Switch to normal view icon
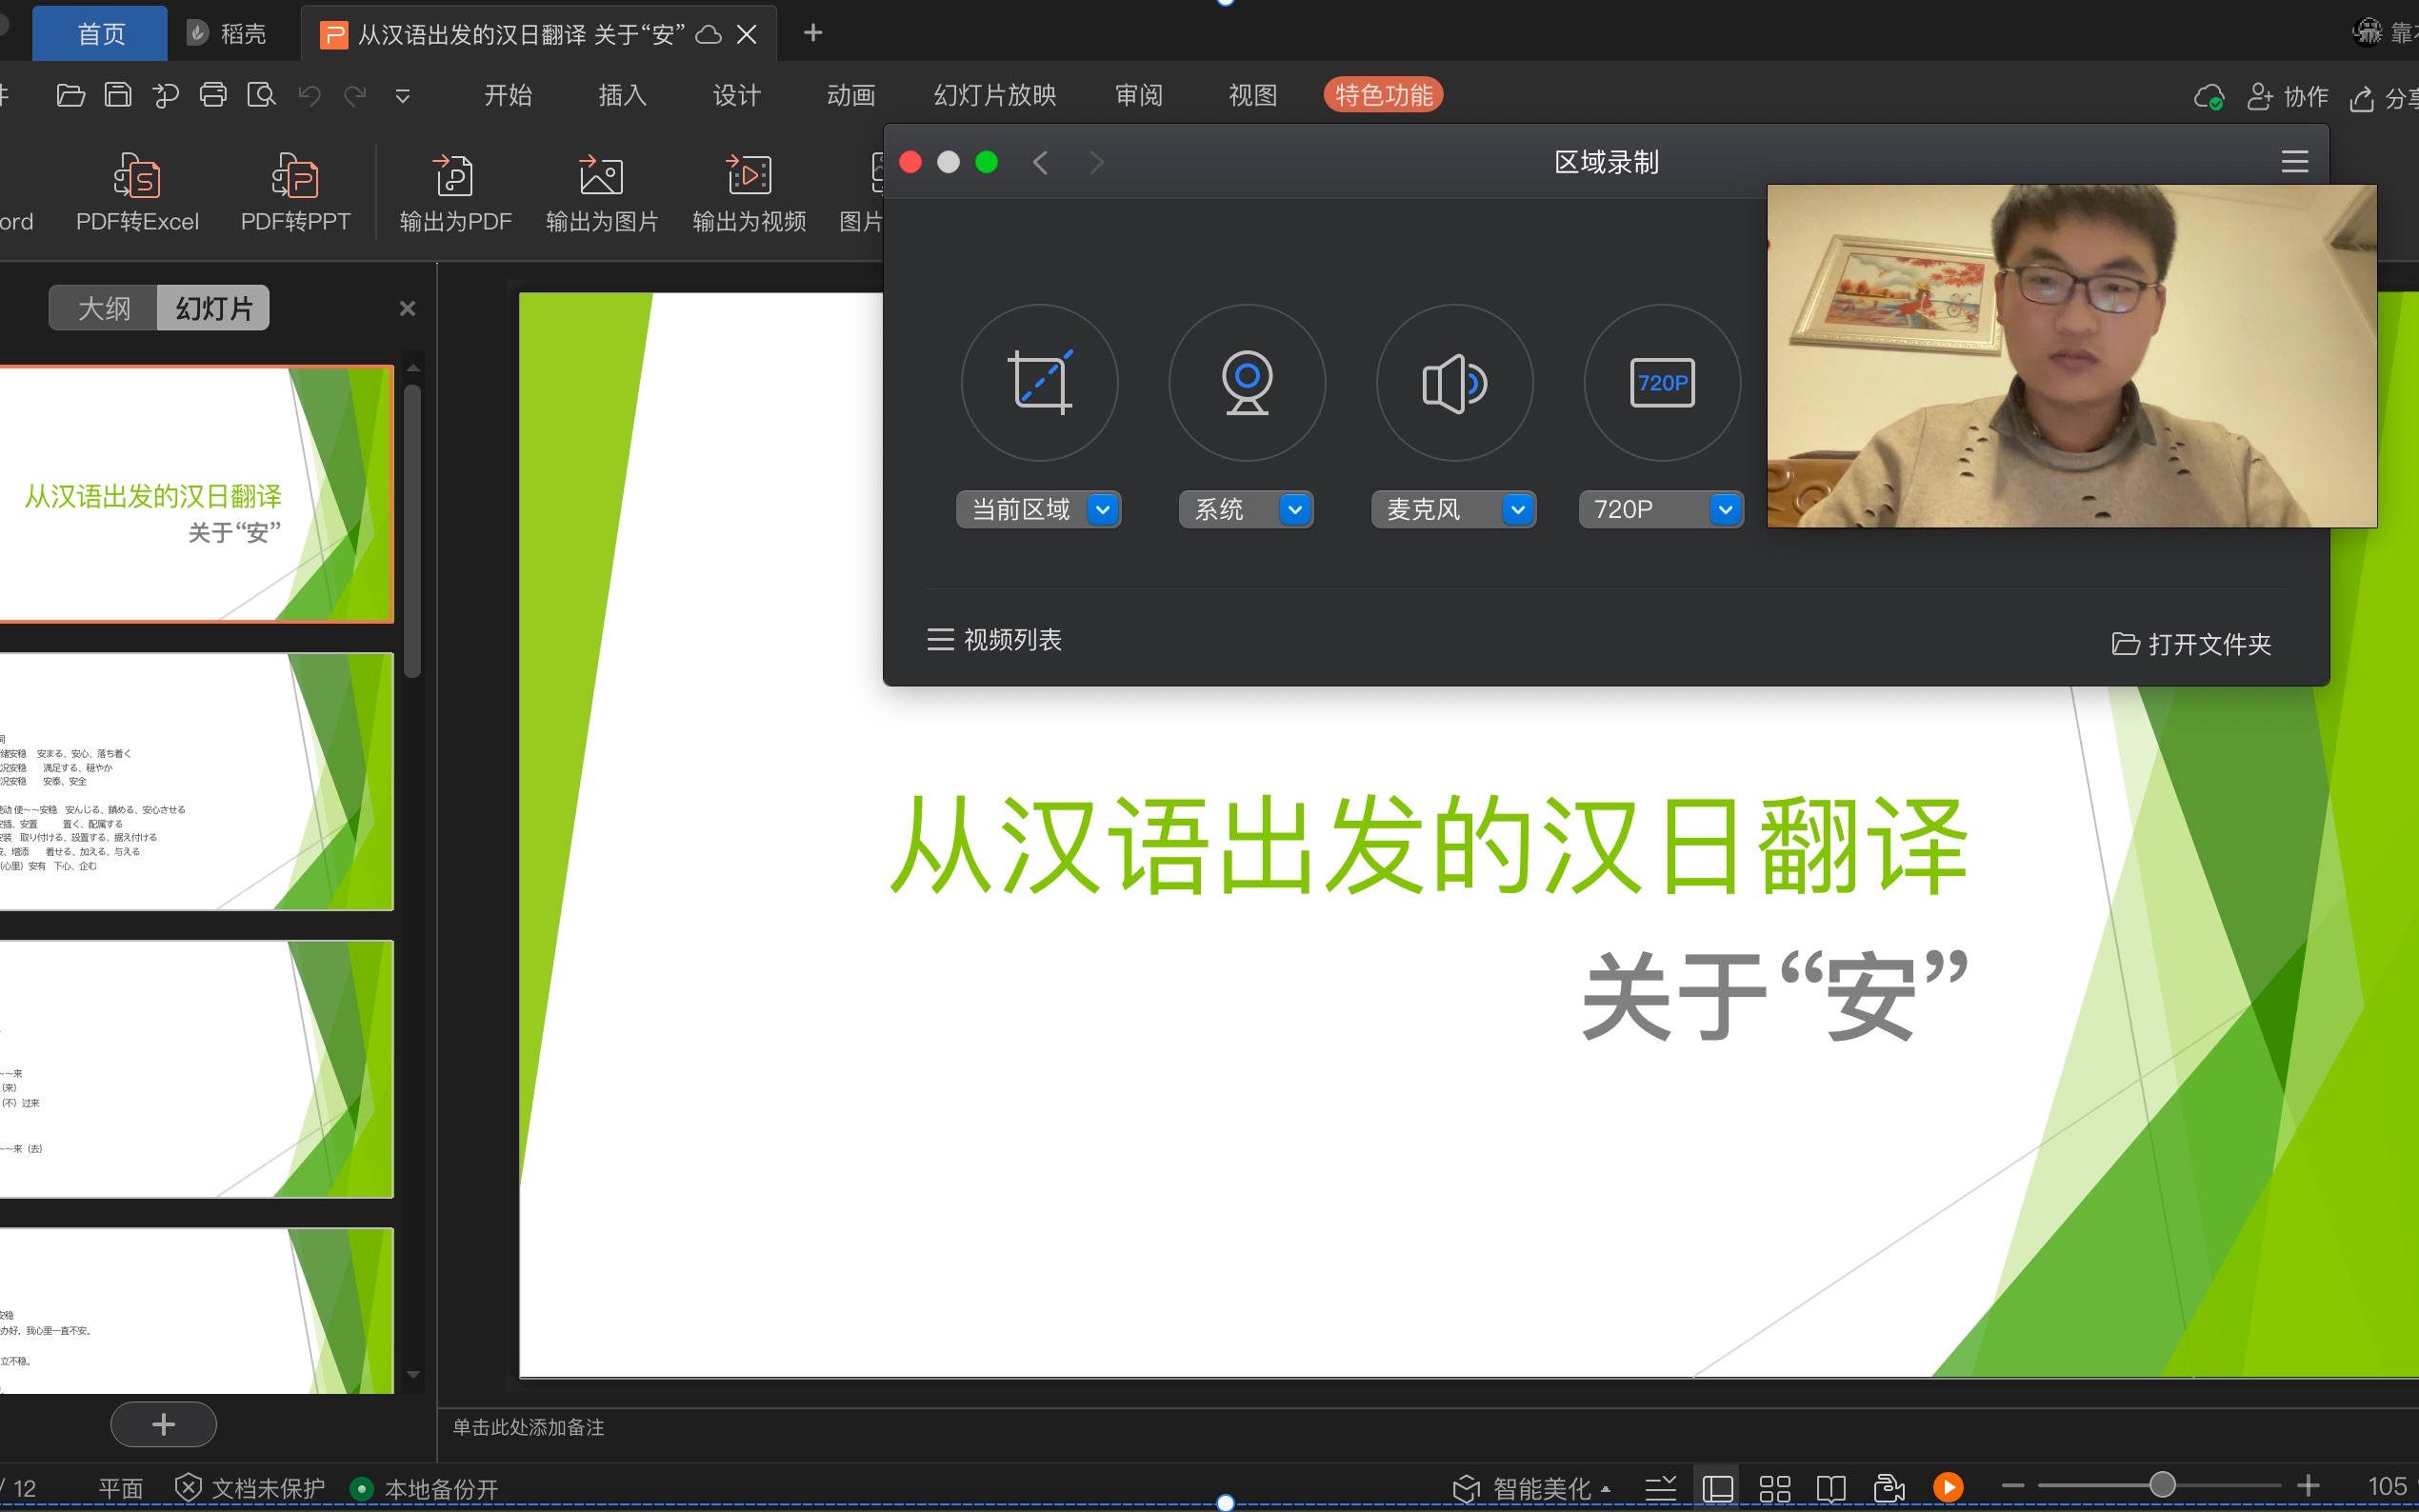Screen dimensions: 2419x1512 1717,1488
